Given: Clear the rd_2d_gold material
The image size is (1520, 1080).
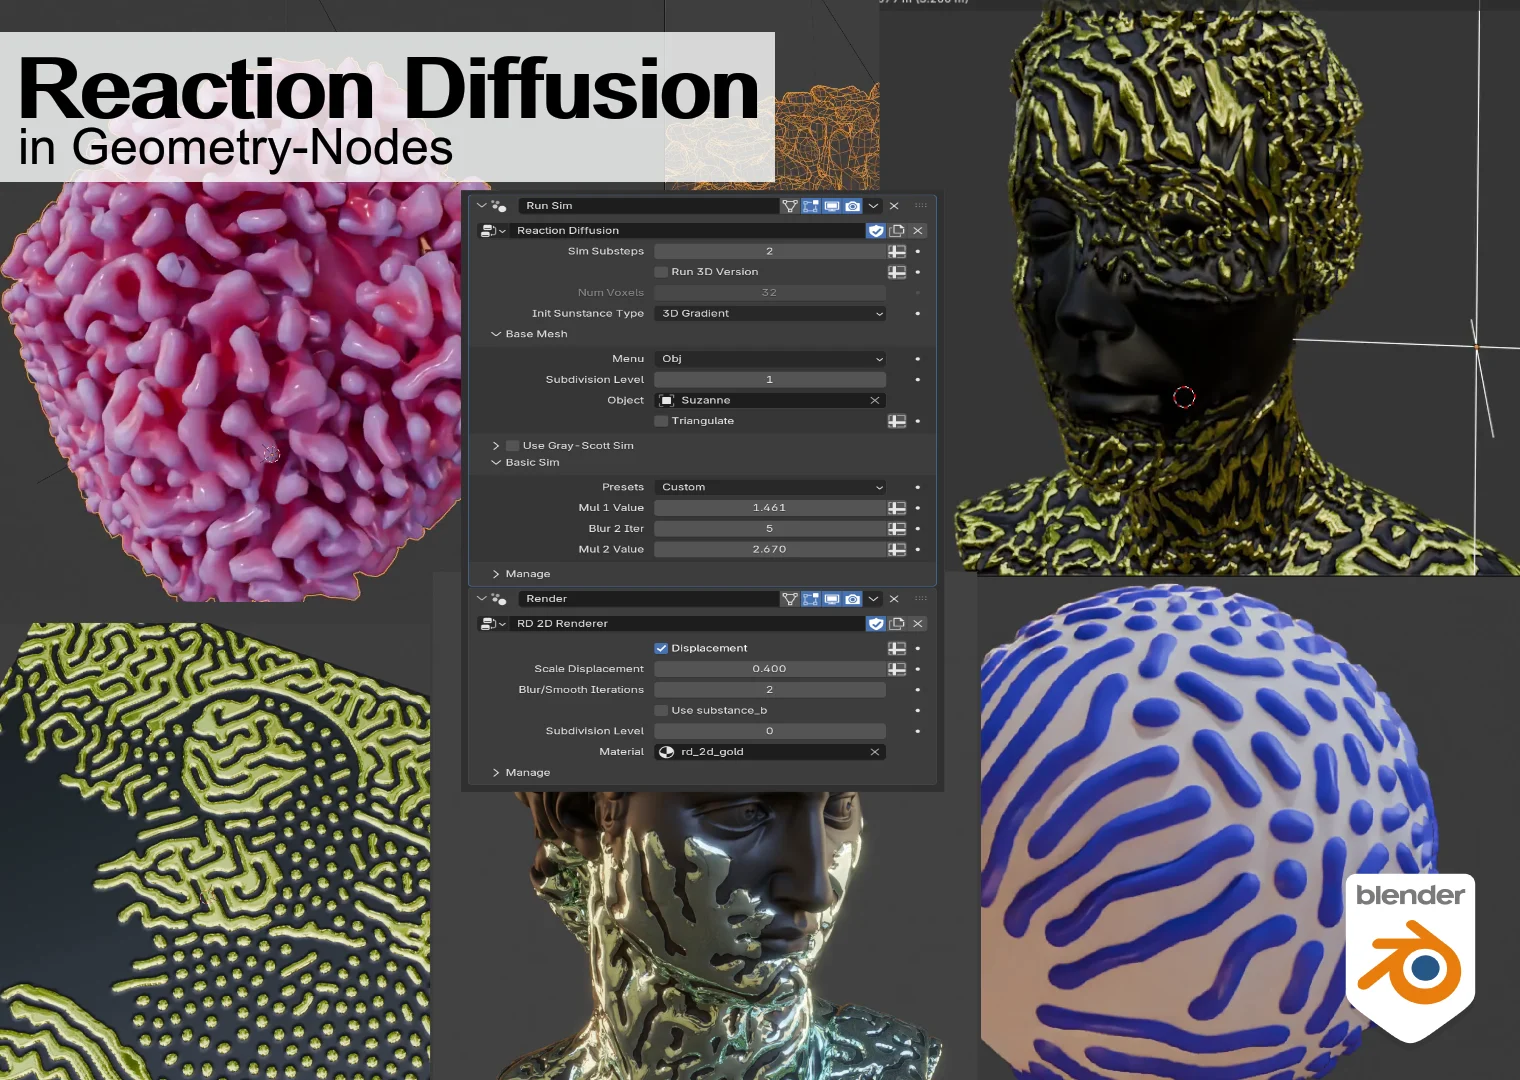Looking at the screenshot, I should coord(875,752).
